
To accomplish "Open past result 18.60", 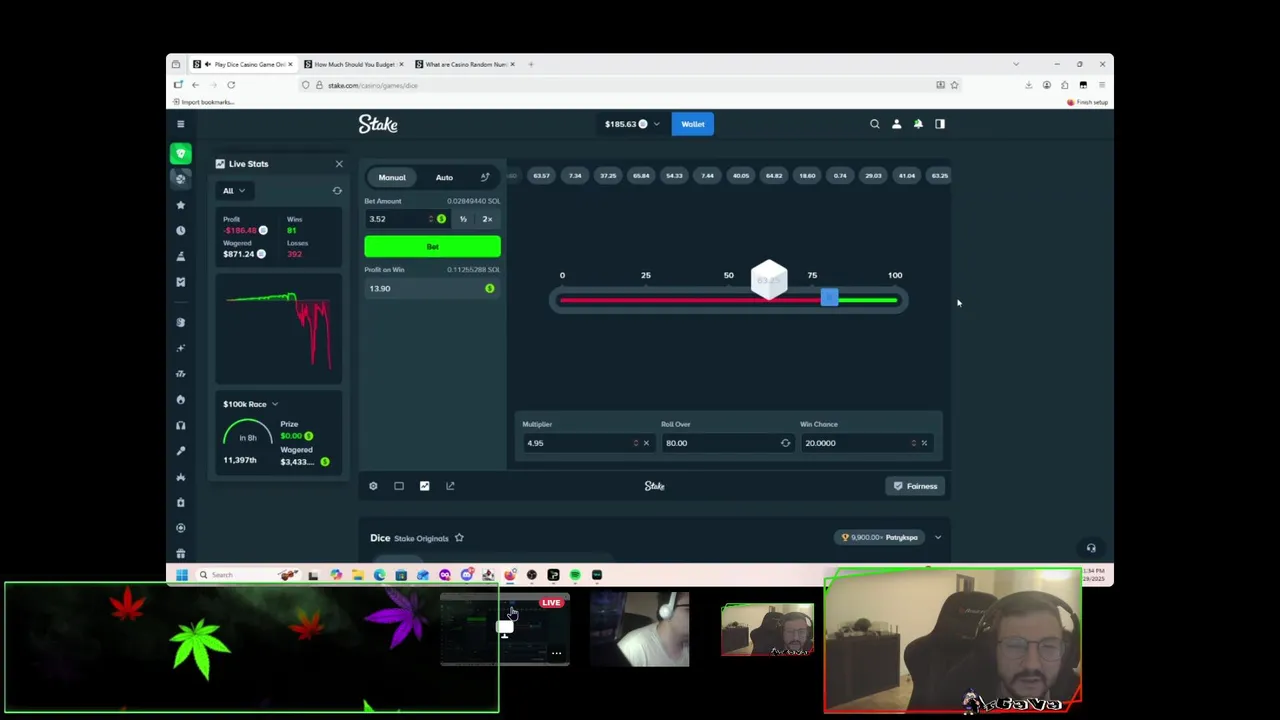I will 807,176.
